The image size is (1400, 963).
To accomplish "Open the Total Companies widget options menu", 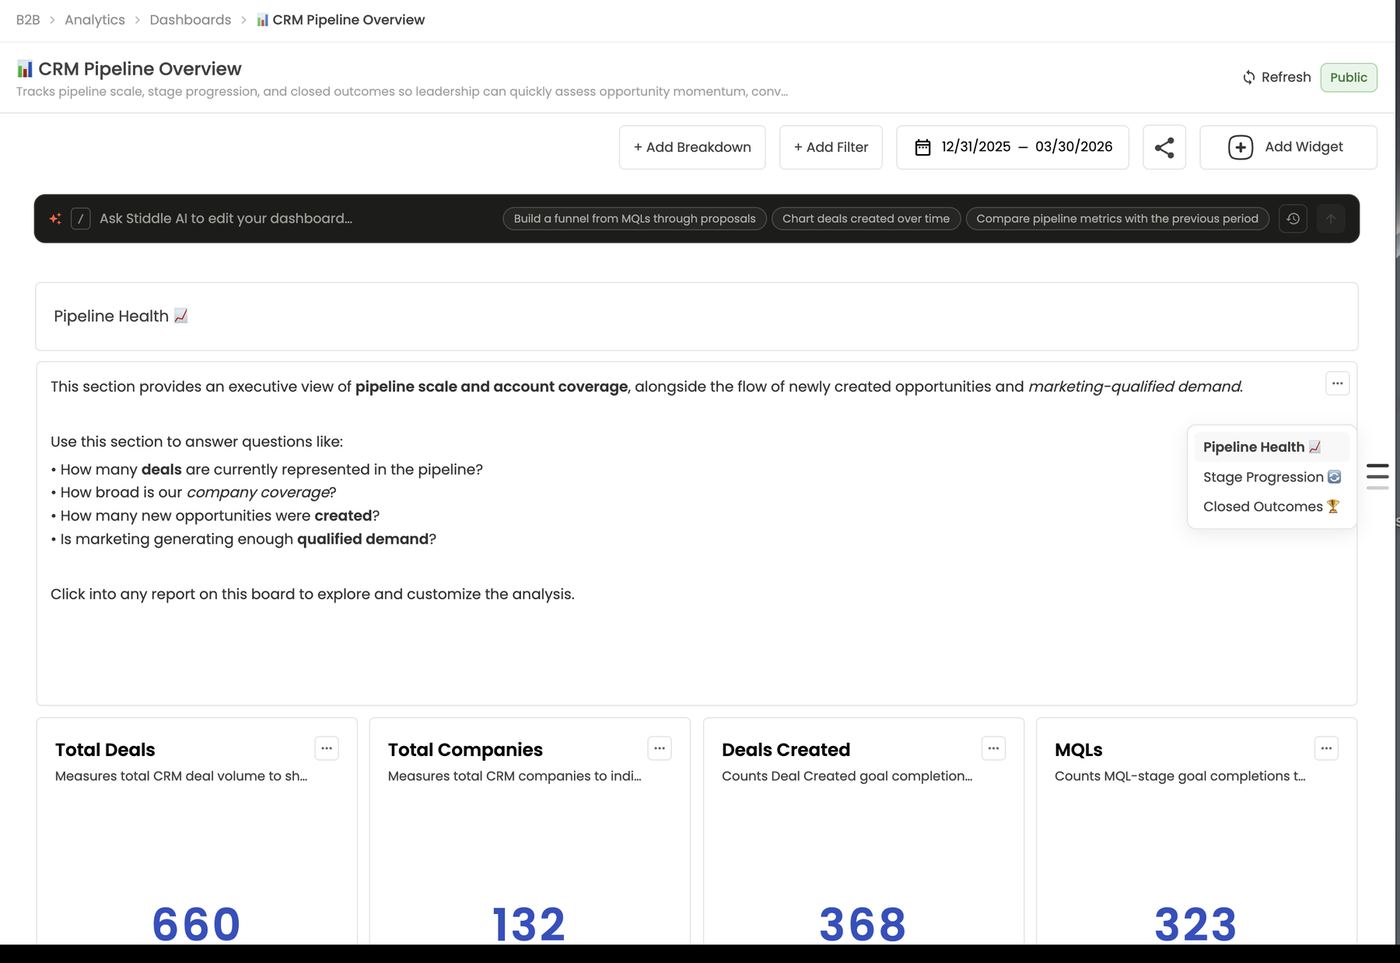I will (660, 748).
